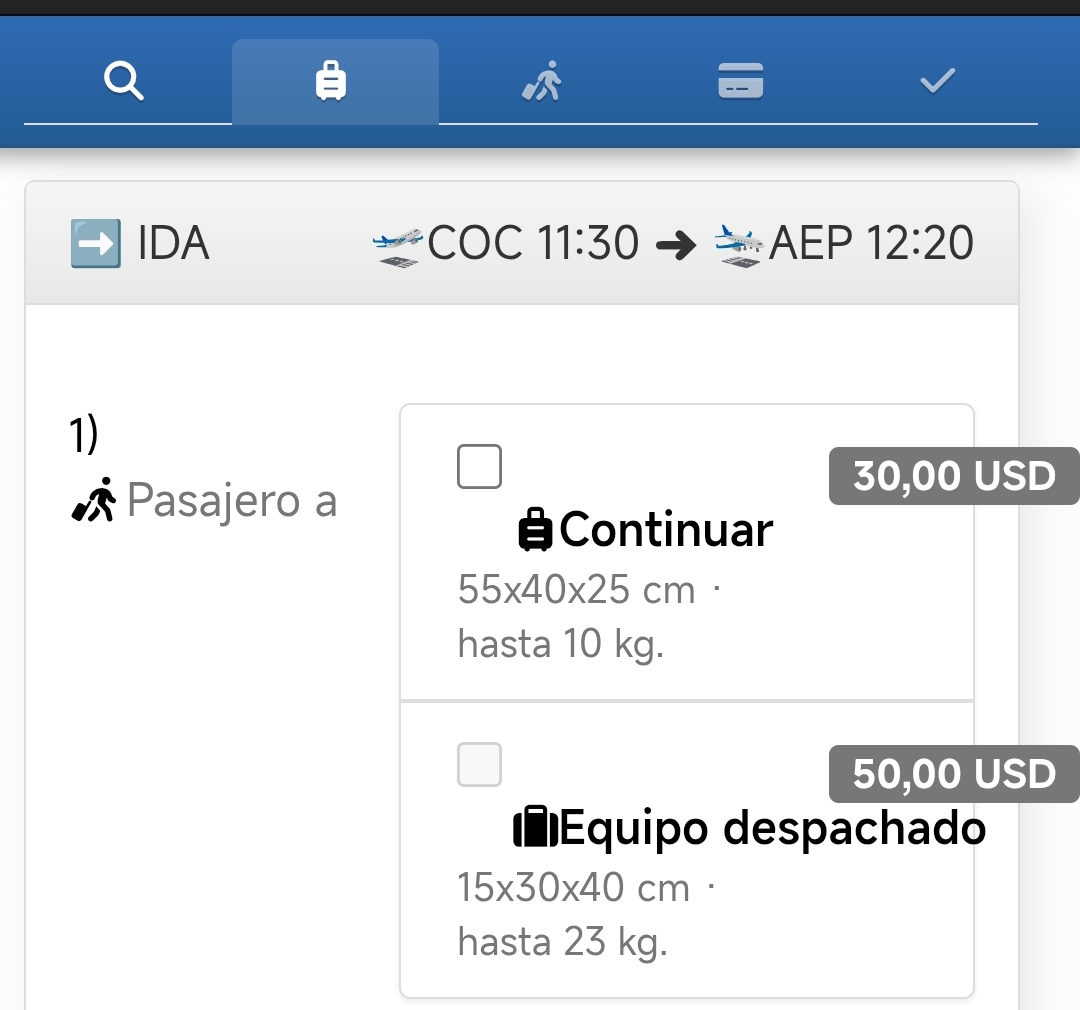Click the checked luggage icon by Equipo despachado
Image resolution: width=1080 pixels, height=1010 pixels.
coord(535,828)
